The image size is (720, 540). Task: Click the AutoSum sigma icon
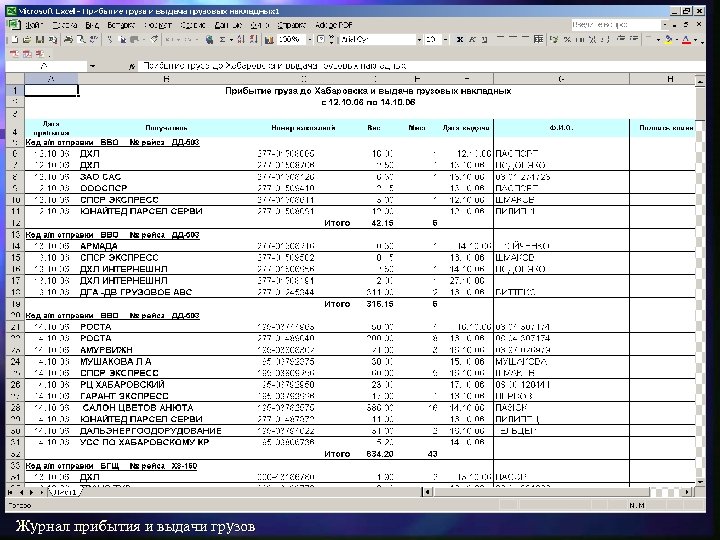coord(223,40)
